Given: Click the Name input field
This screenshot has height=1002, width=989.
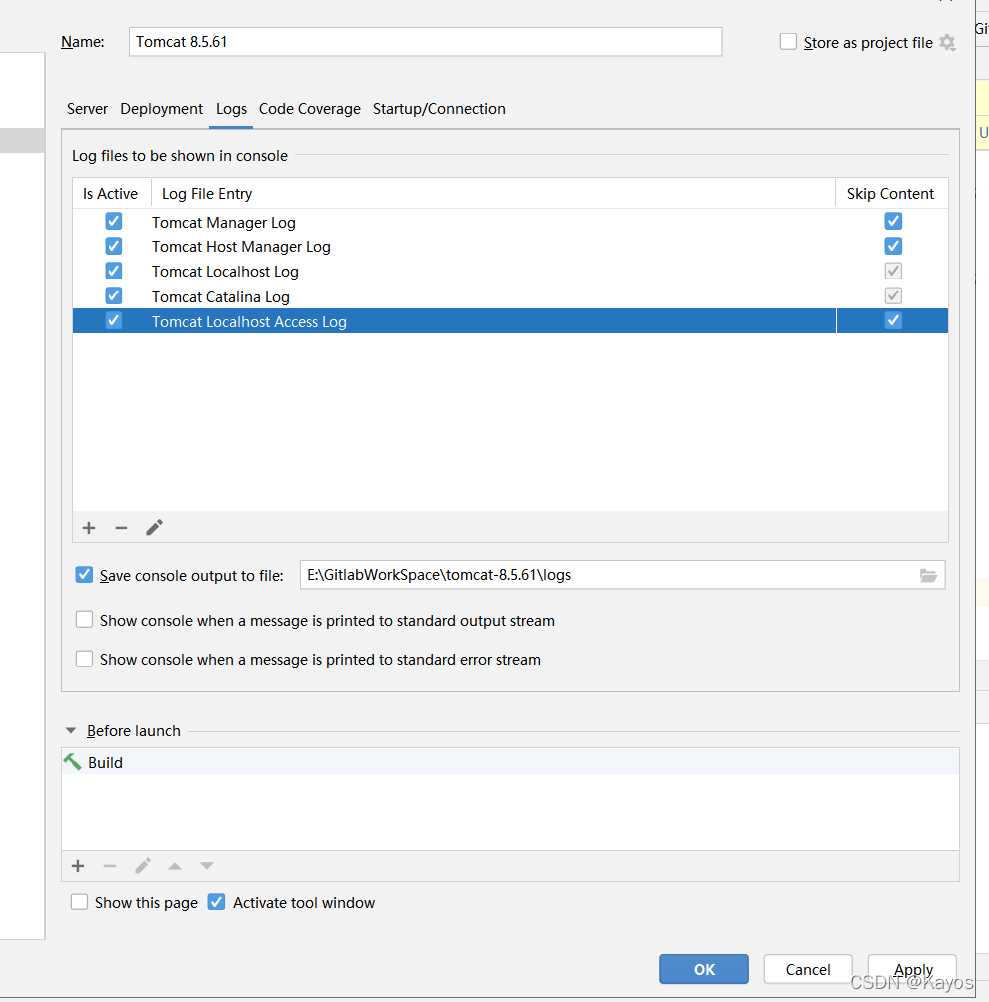Looking at the screenshot, I should pyautogui.click(x=425, y=41).
